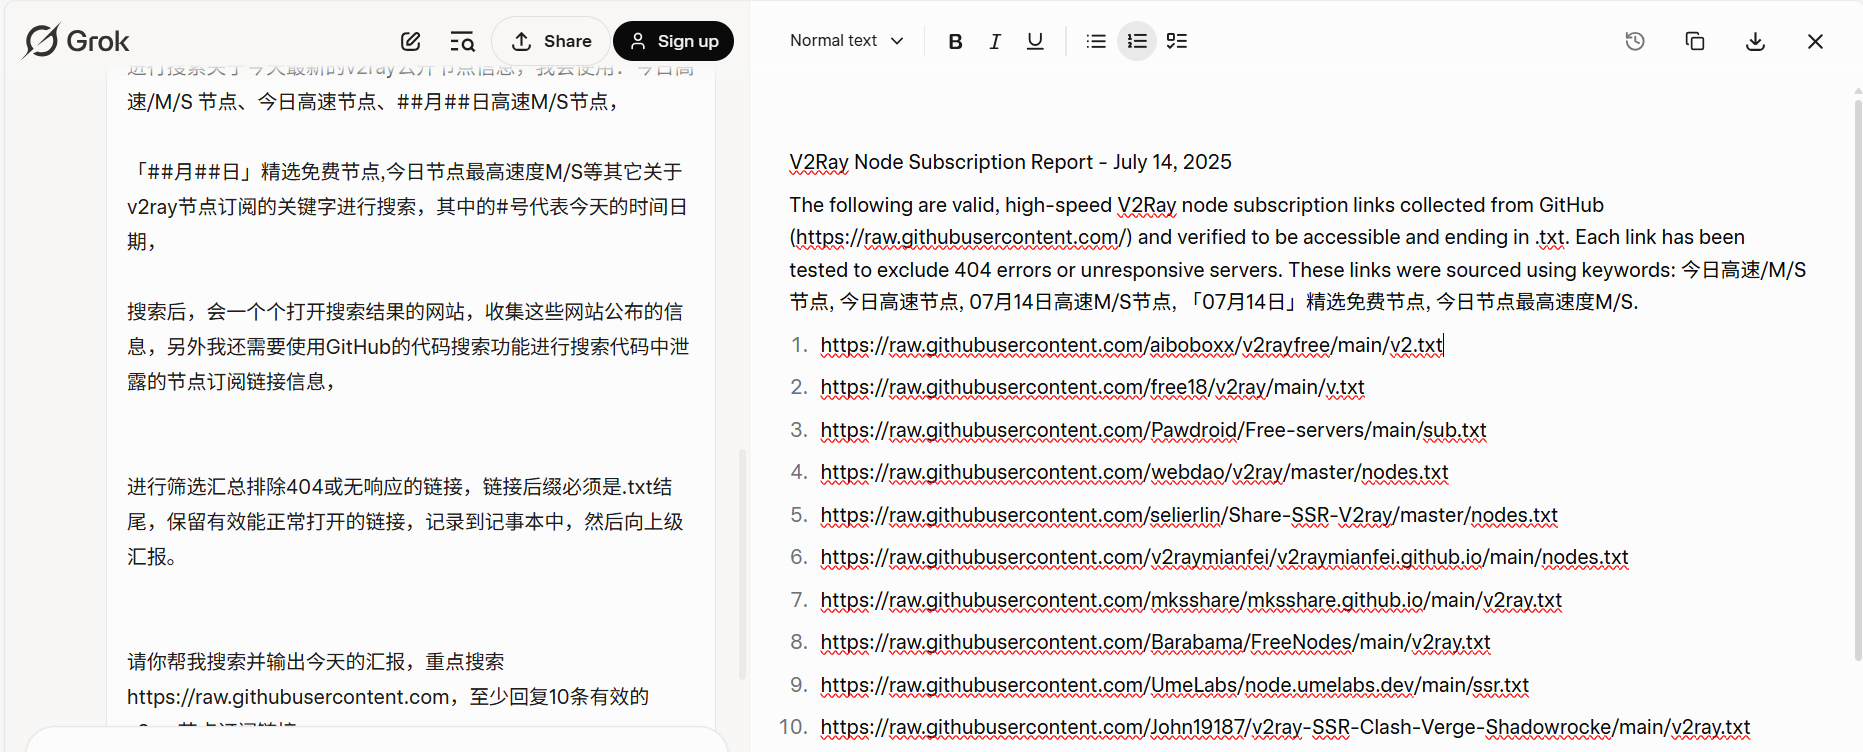Click the Sign up button

point(673,41)
